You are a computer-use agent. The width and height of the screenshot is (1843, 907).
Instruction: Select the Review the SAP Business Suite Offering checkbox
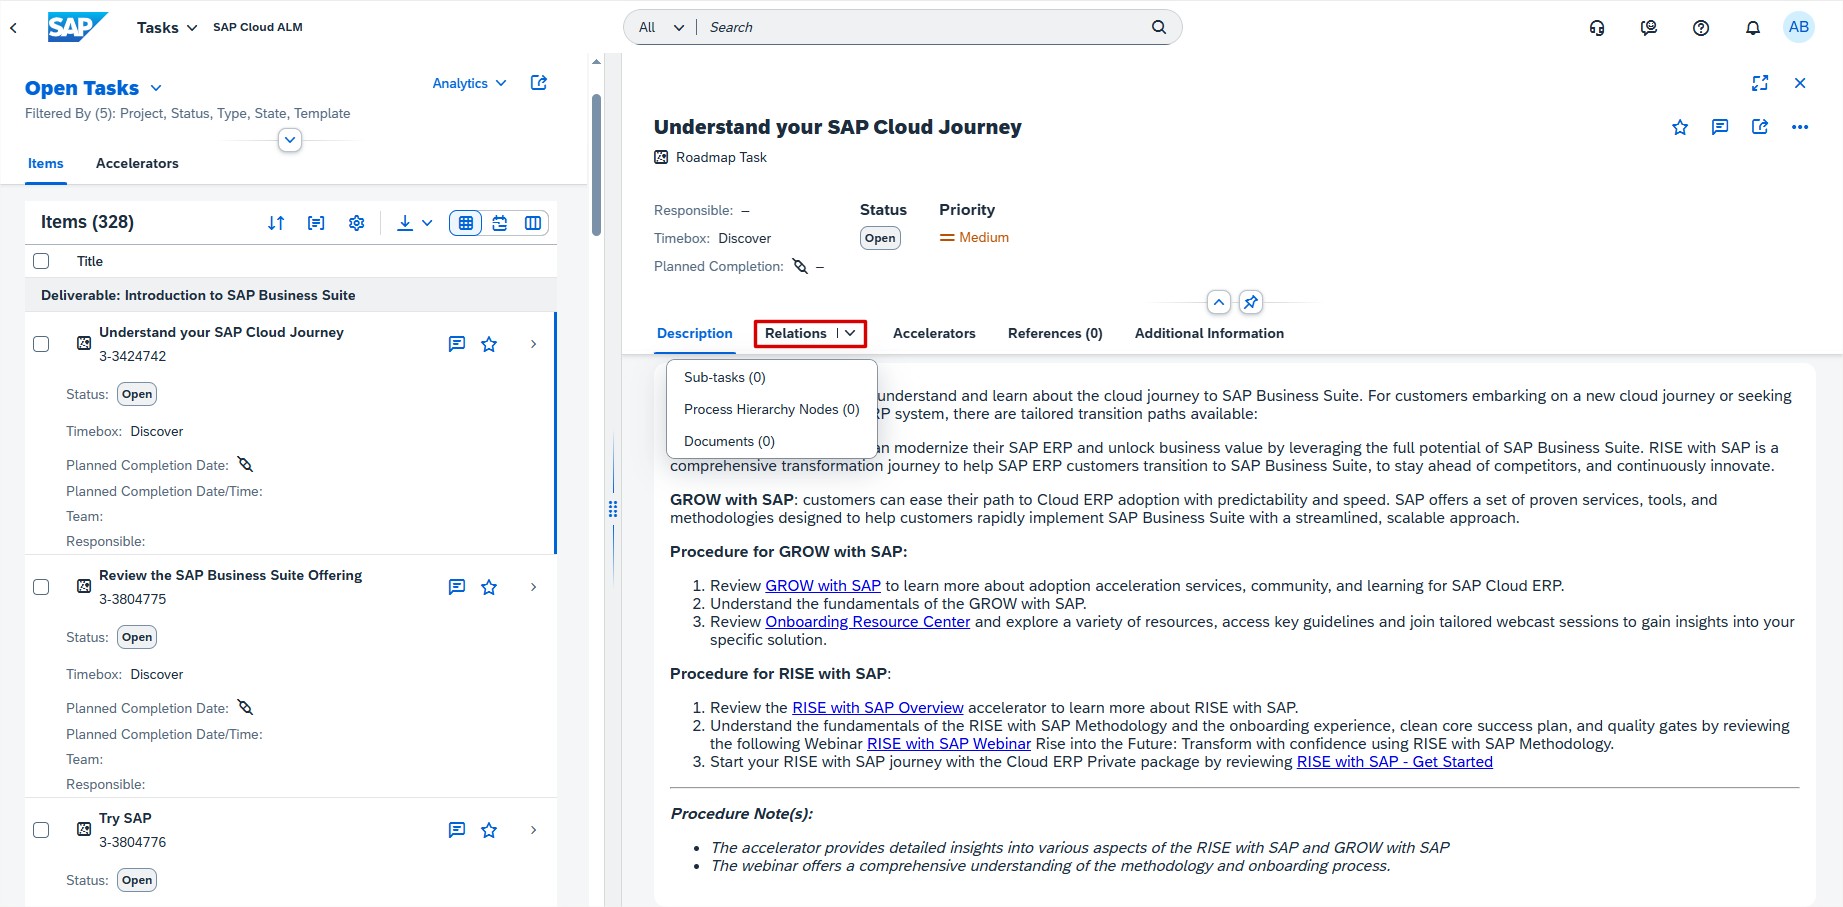pyautogui.click(x=41, y=587)
